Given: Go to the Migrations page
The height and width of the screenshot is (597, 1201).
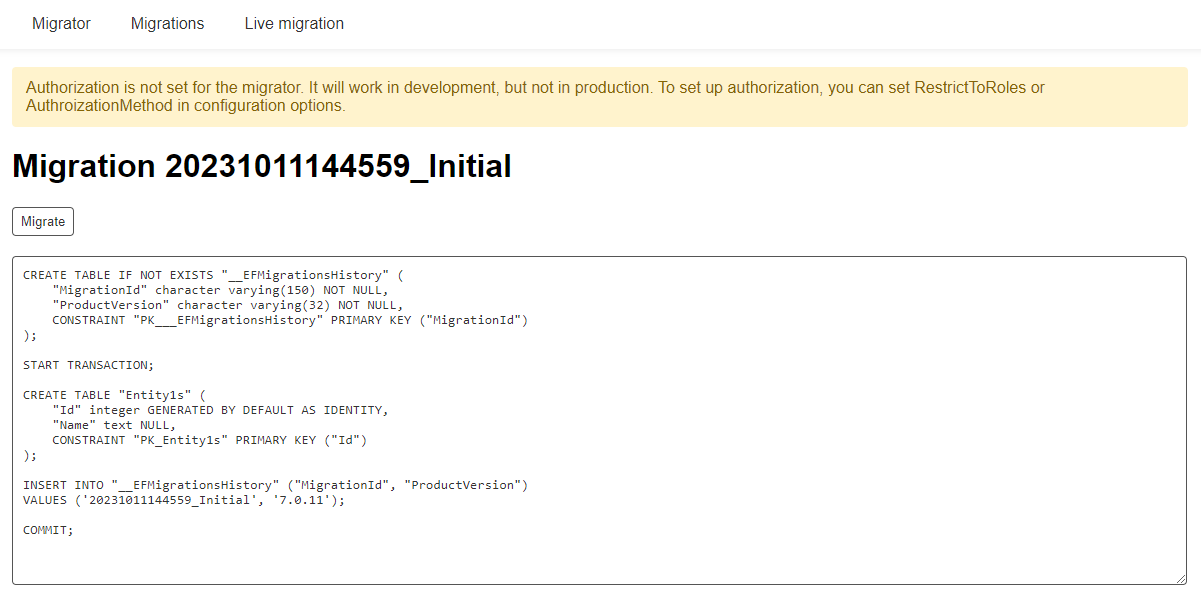Looking at the screenshot, I should point(167,24).
